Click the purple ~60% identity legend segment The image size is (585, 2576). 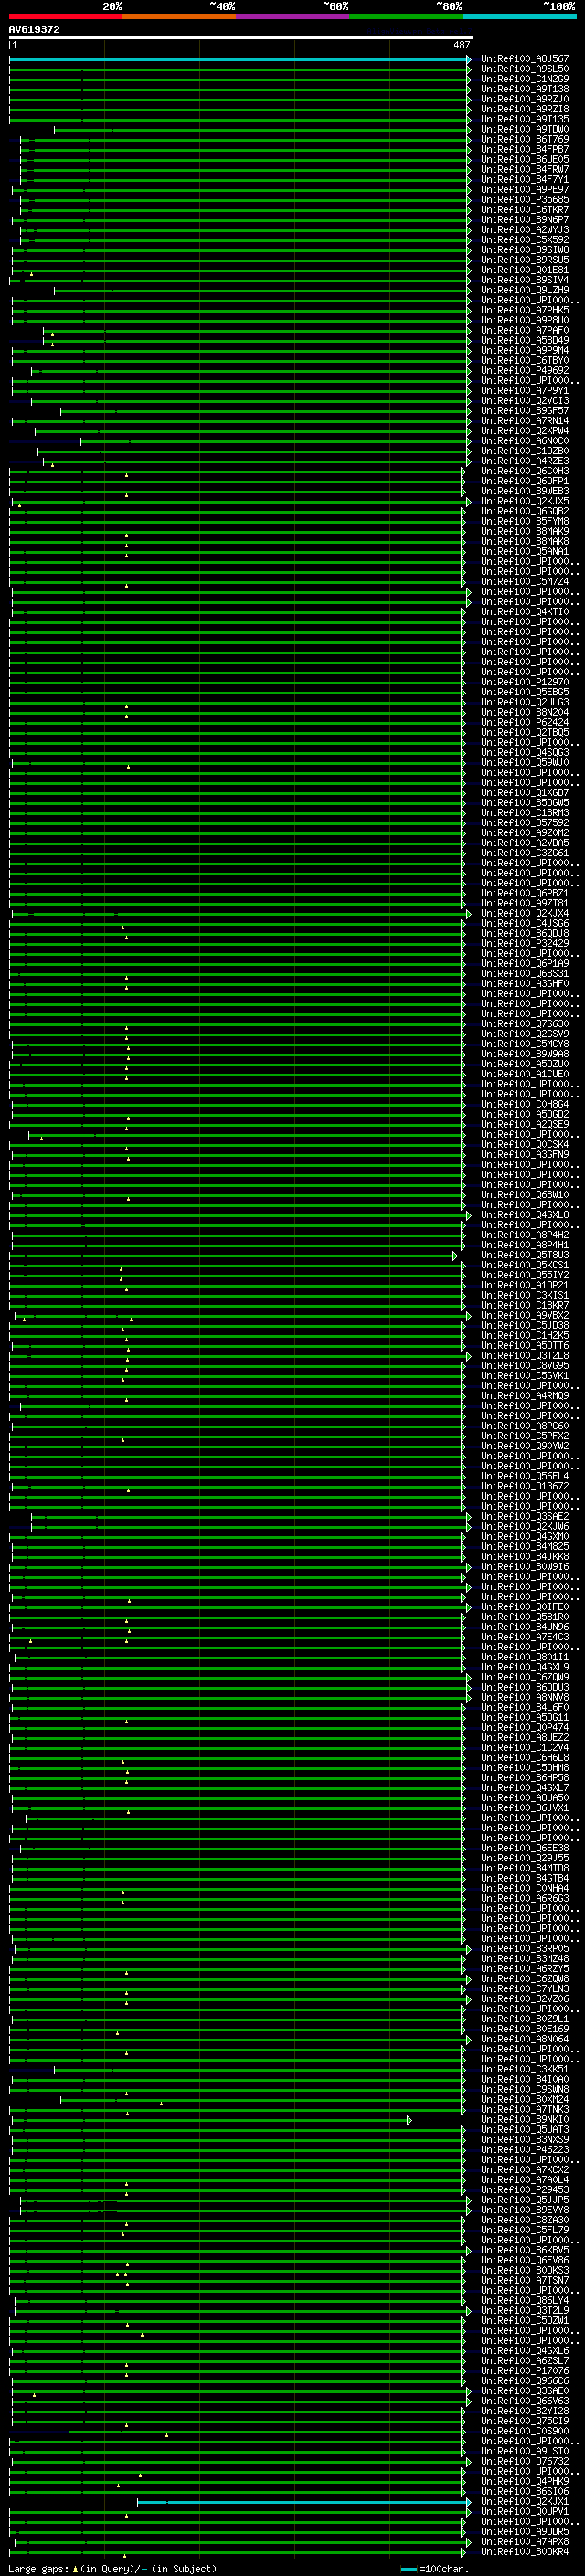[x=292, y=16]
